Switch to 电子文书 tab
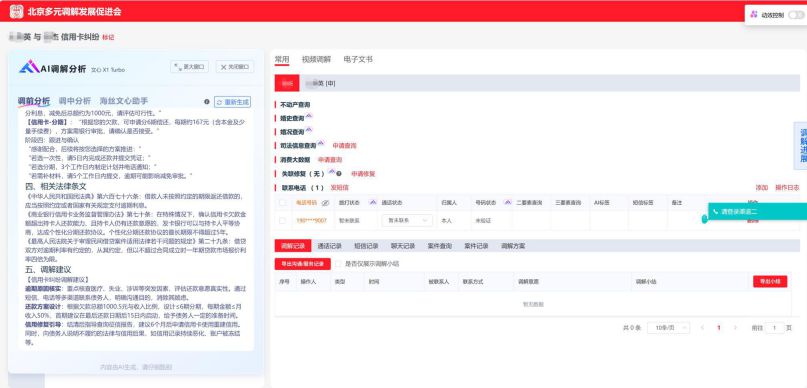This screenshot has height=388, width=807. (358, 59)
